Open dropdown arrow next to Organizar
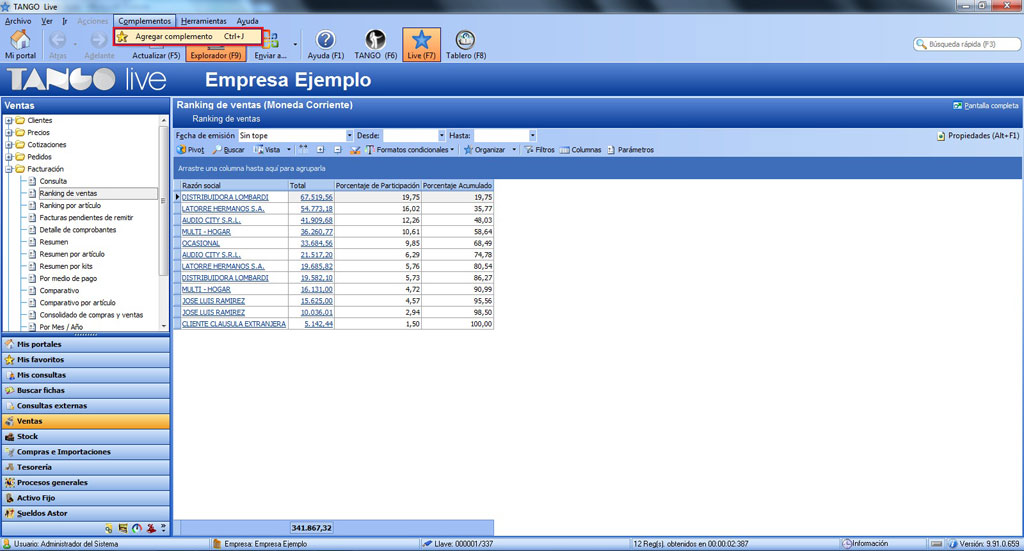 [x=514, y=150]
